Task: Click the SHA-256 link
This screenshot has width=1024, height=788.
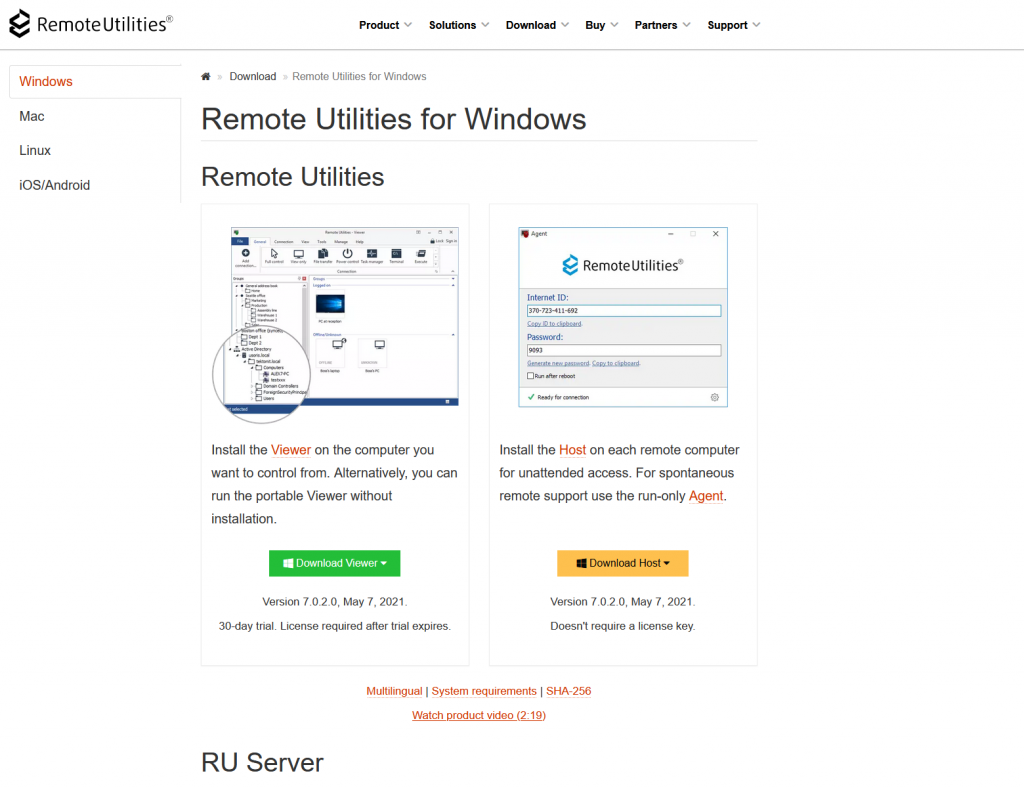Action: click(x=567, y=691)
